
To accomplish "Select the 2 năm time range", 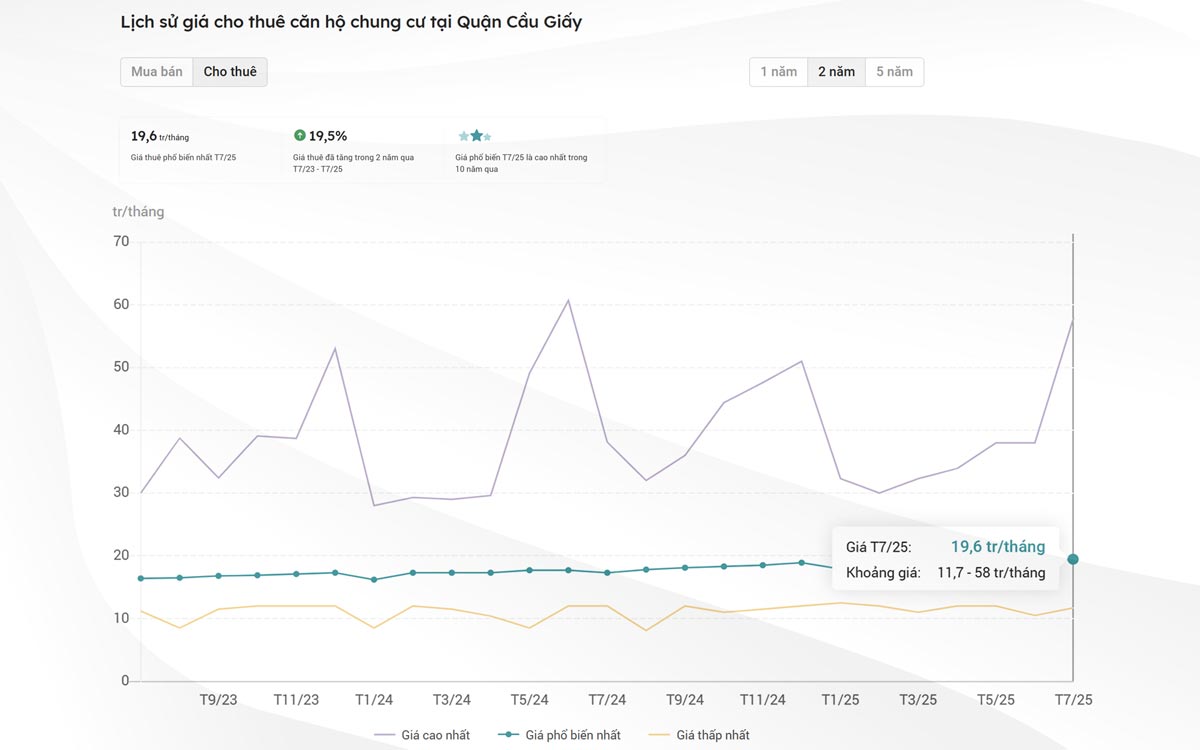I will pos(836,72).
